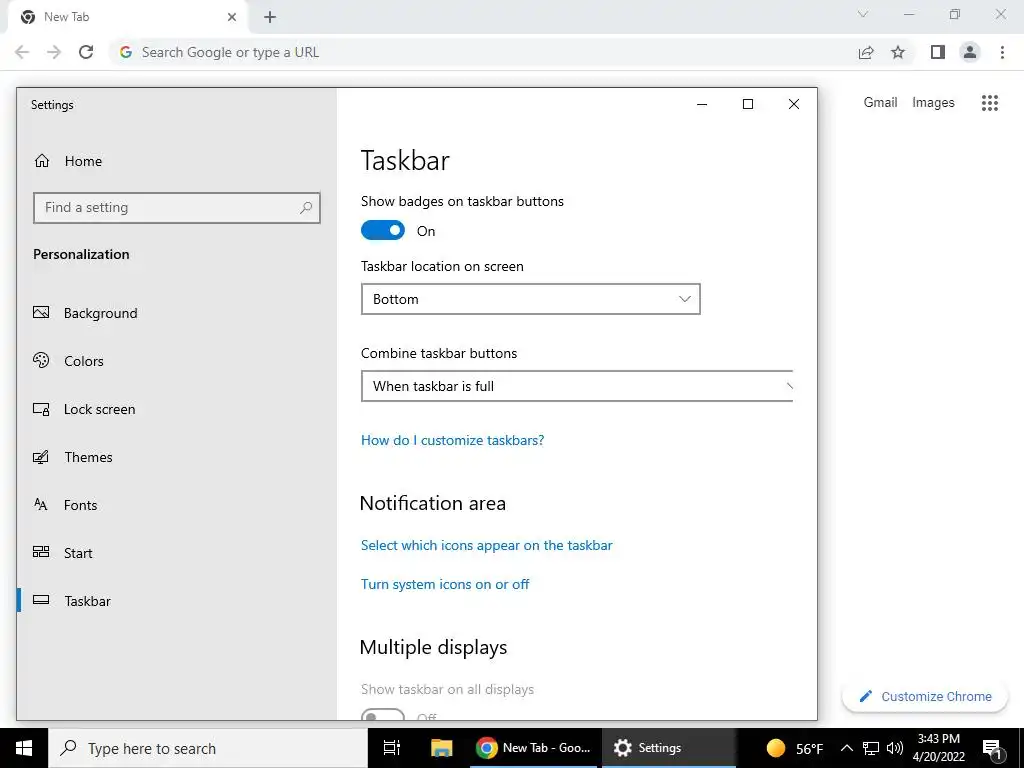This screenshot has height=768, width=1024.
Task: Open Images link on New Tab page
Action: coord(933,103)
